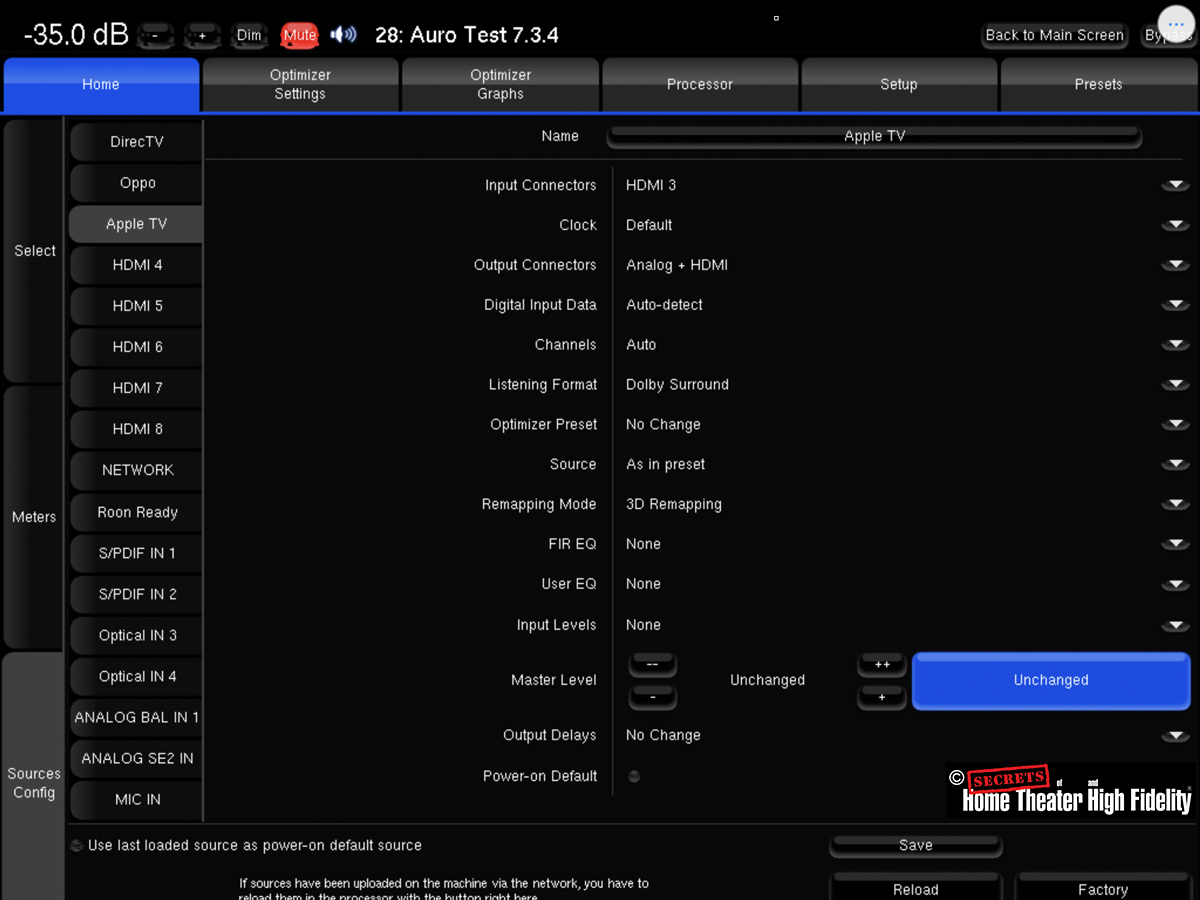Click the speaker volume icon

click(x=343, y=35)
